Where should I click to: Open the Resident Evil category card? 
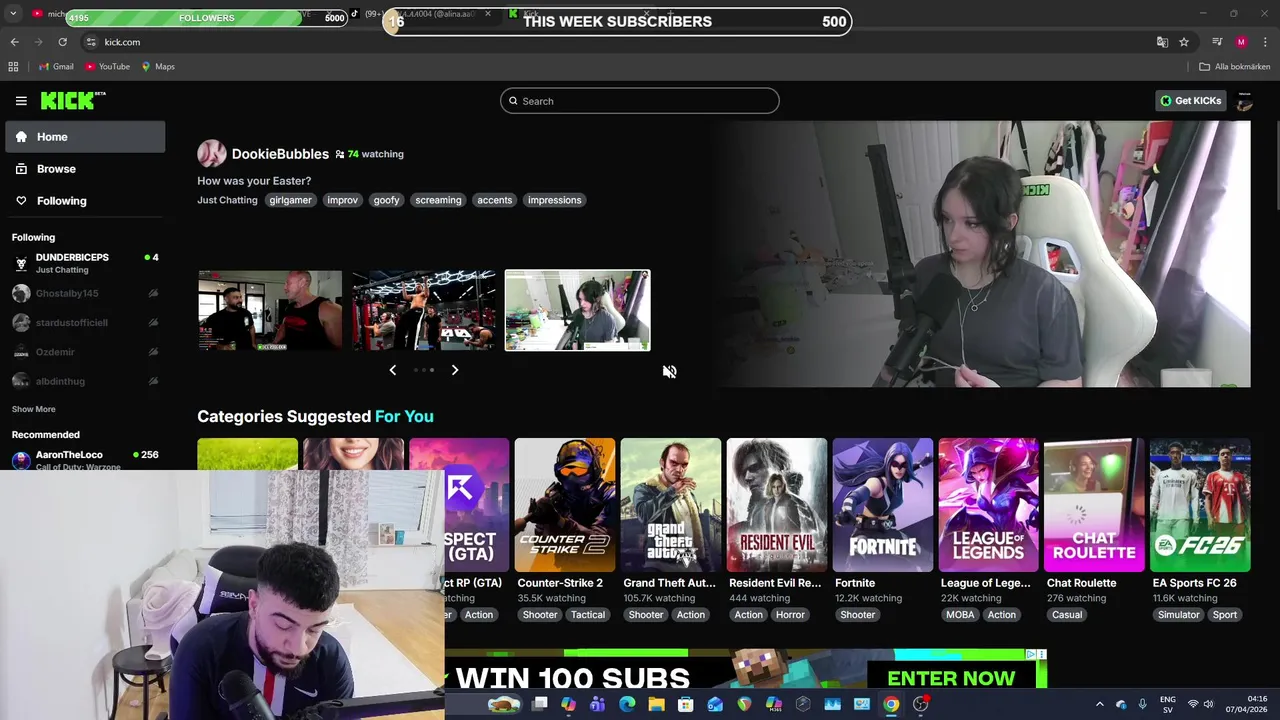[x=777, y=505]
